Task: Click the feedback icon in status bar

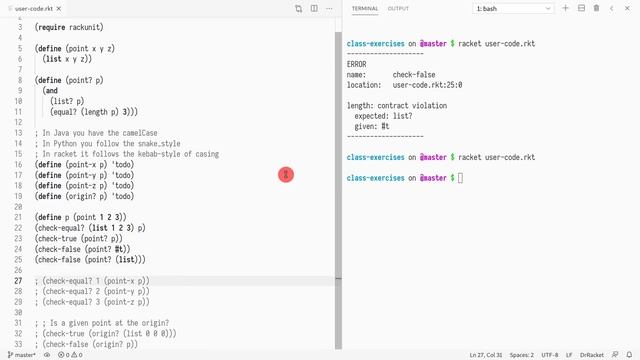Action: [615, 355]
